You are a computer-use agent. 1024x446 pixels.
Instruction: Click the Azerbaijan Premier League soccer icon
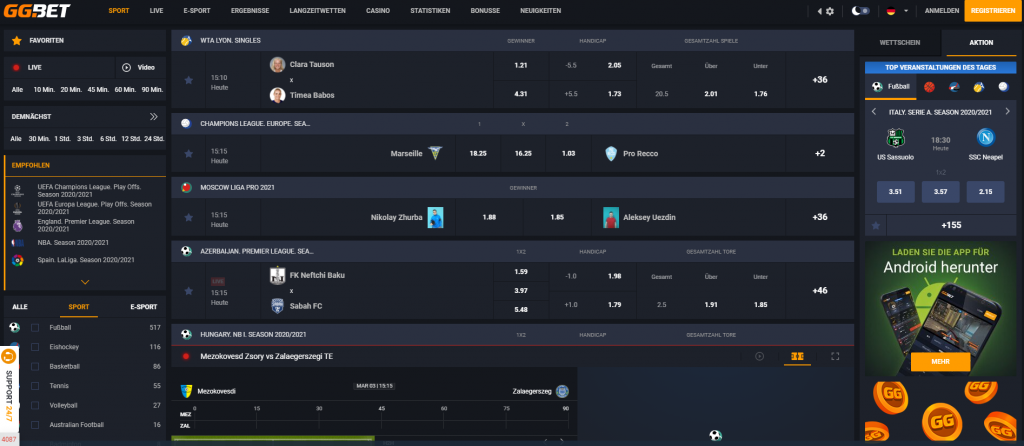pos(186,251)
